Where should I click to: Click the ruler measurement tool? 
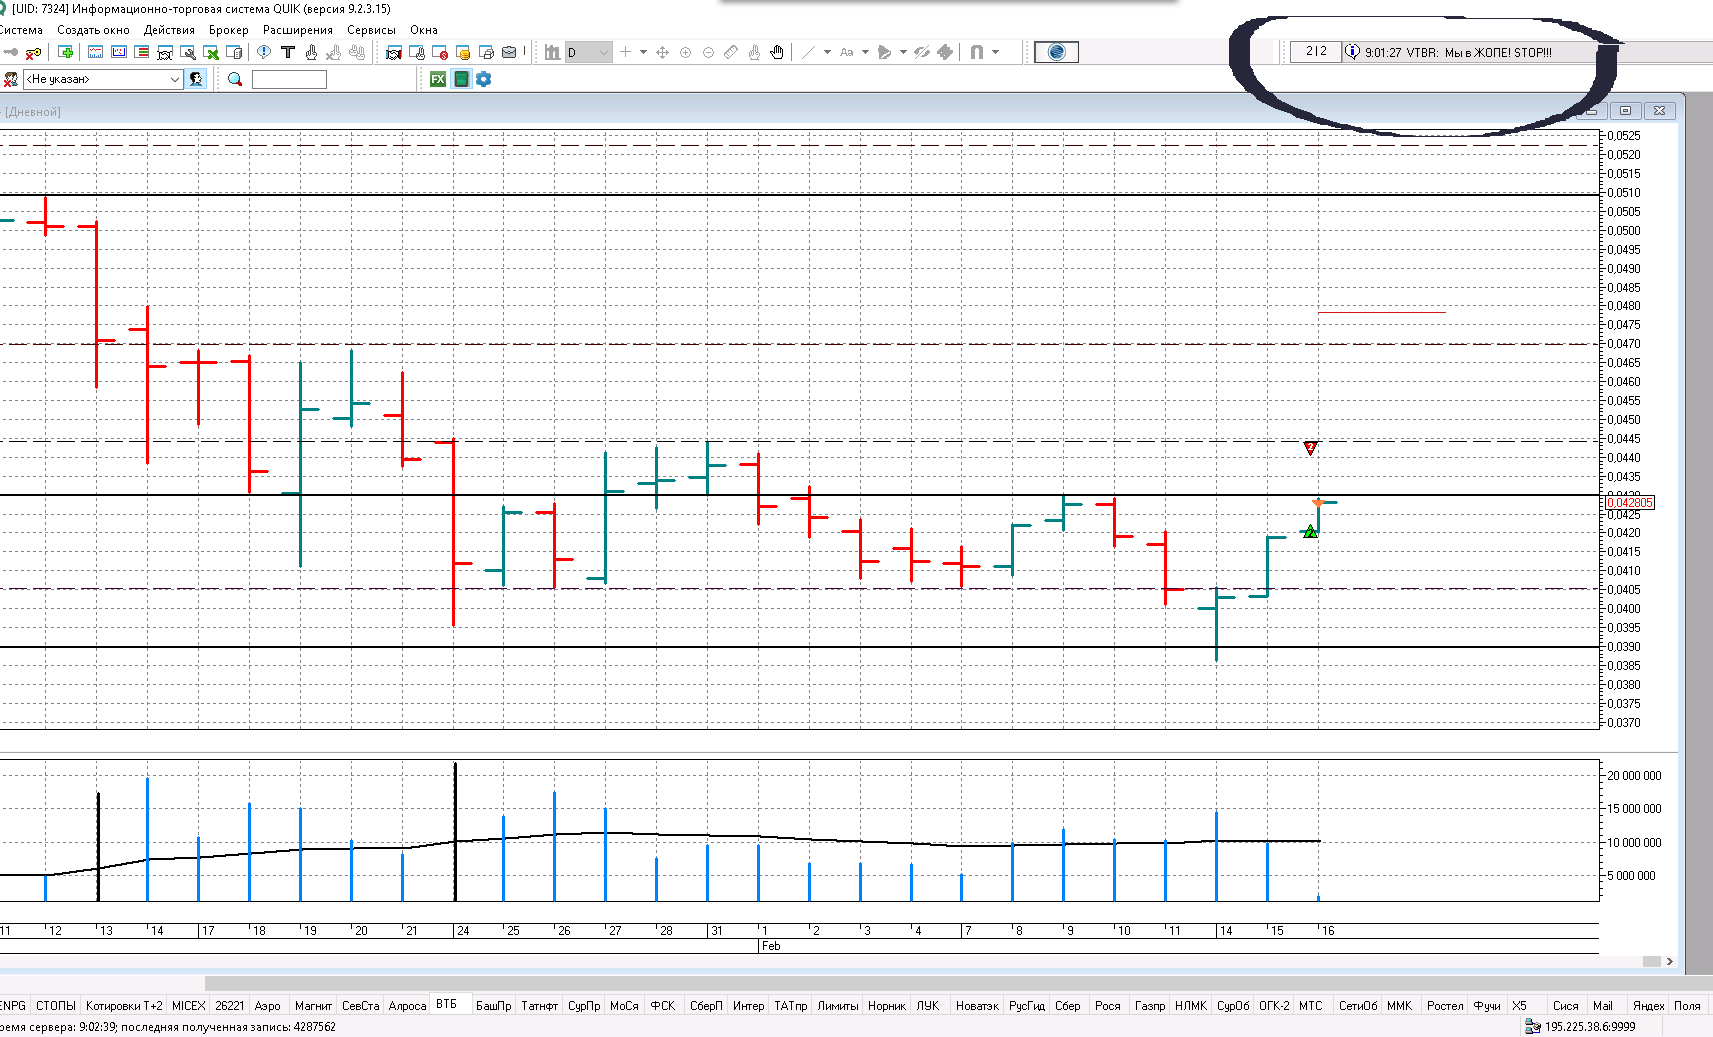point(731,53)
